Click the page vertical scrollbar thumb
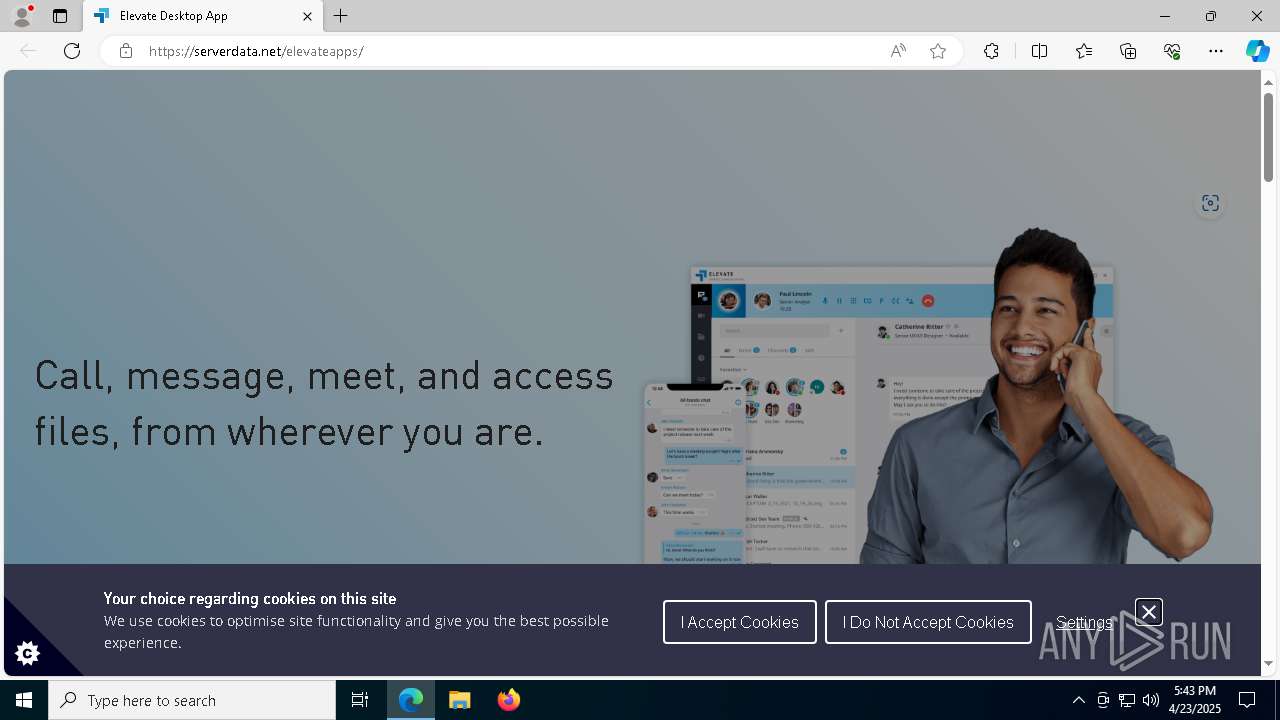 click(x=1268, y=136)
